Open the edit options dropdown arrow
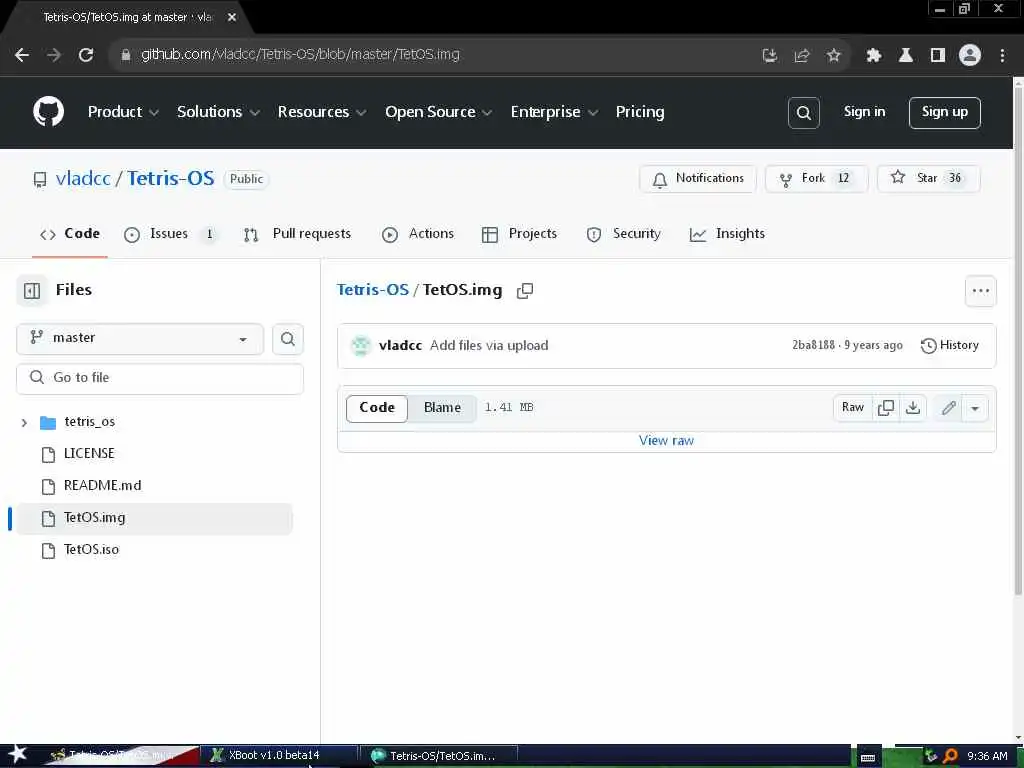Screen dimensions: 1024x768 pyautogui.click(x=974, y=408)
